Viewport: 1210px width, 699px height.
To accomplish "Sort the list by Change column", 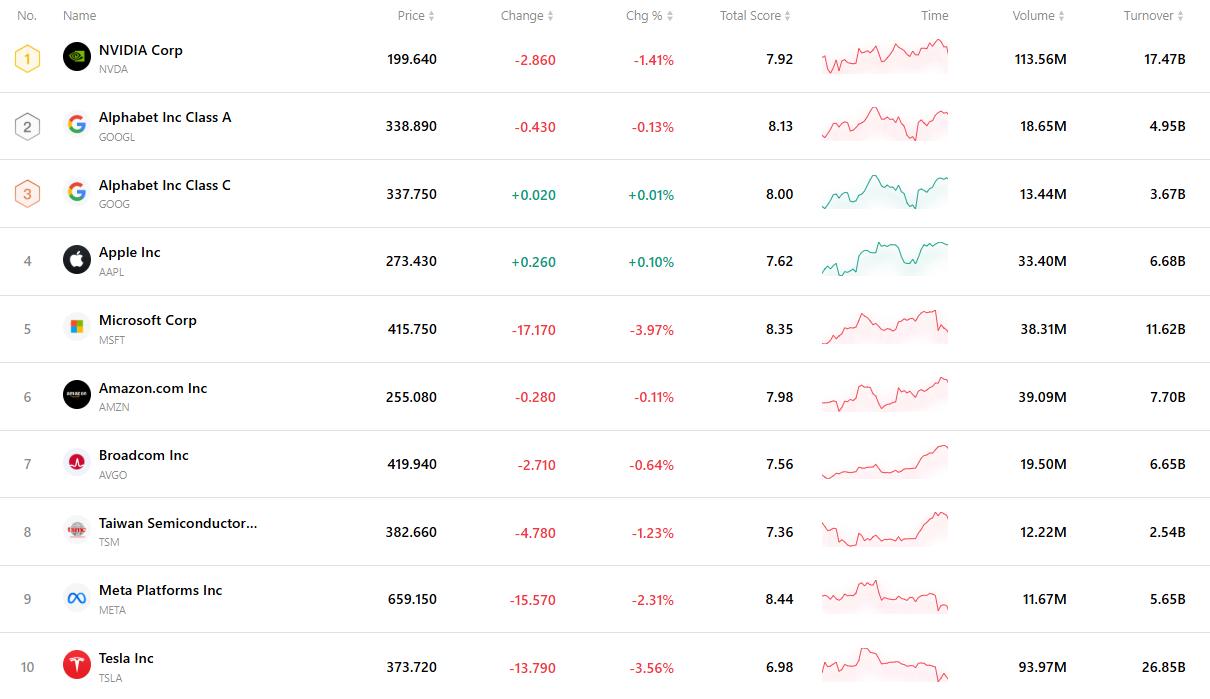I will [527, 16].
